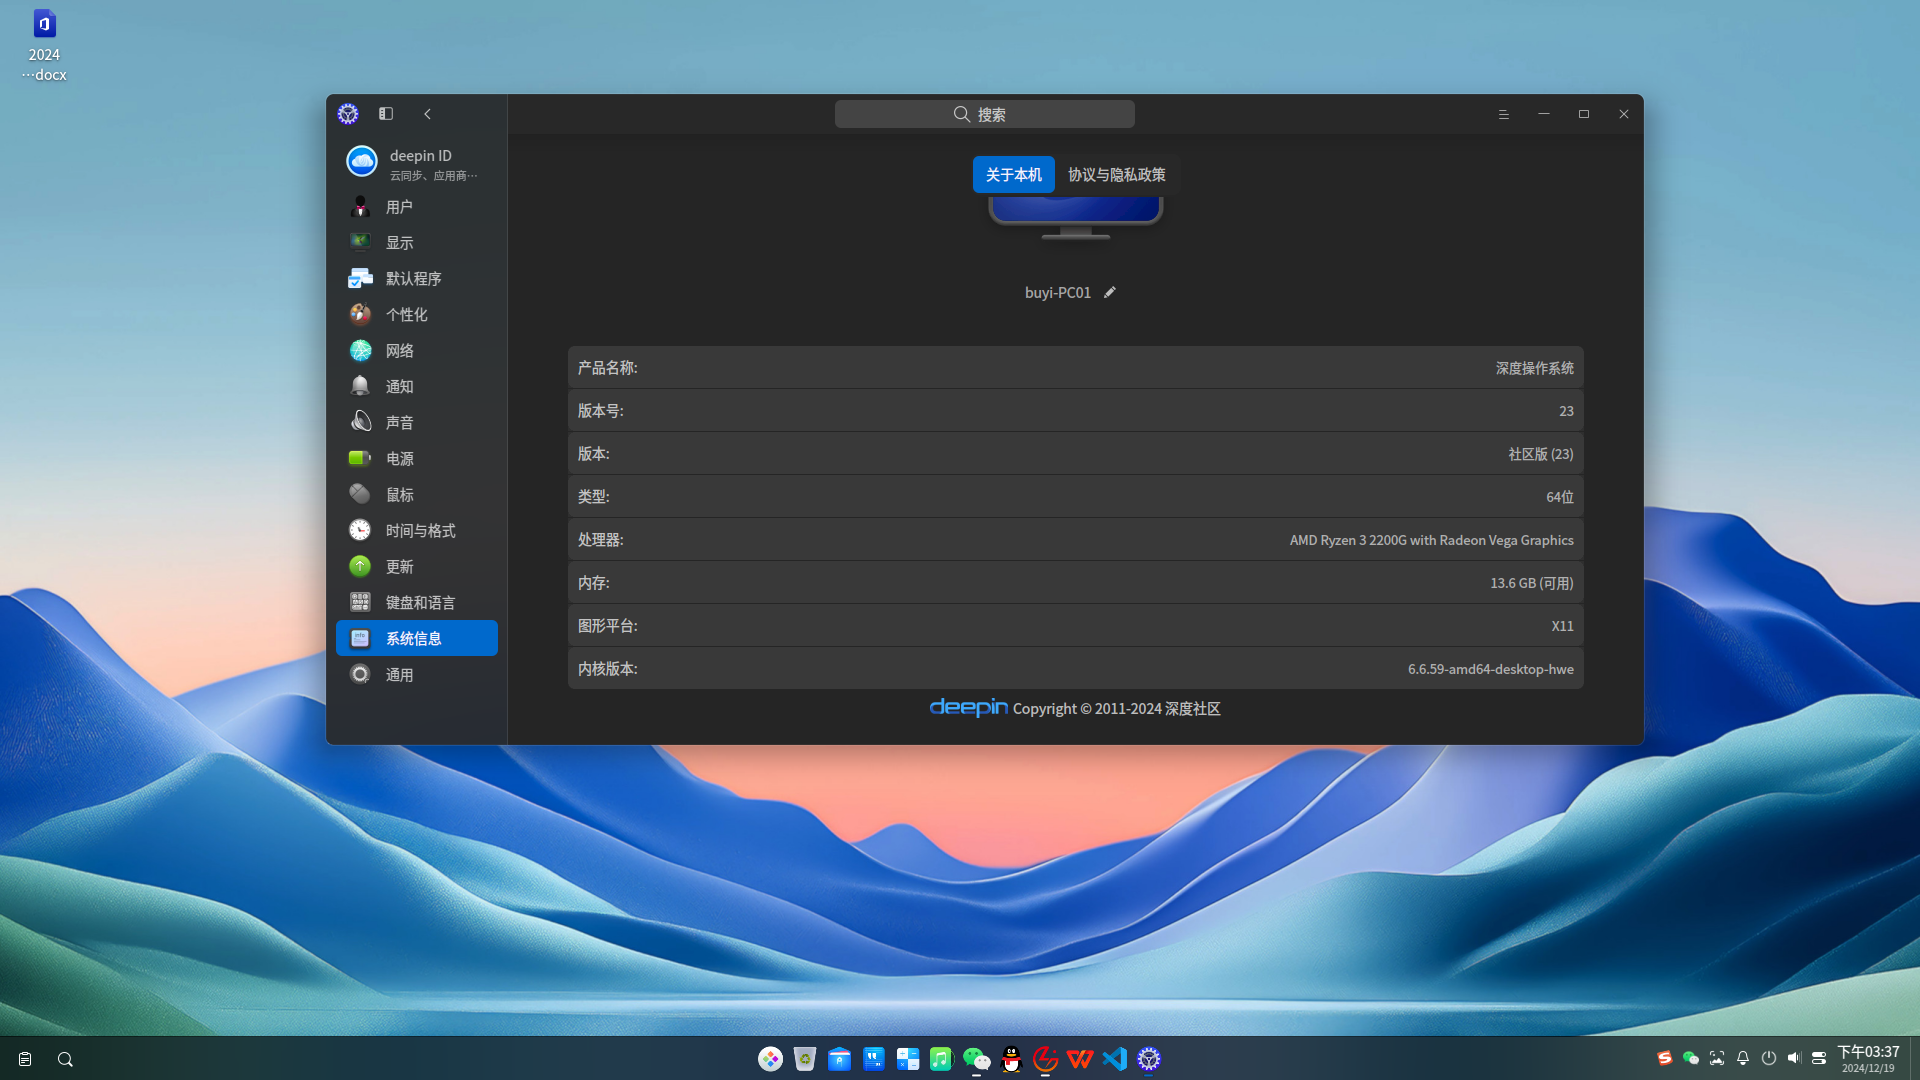Viewport: 1920px width, 1080px height.
Task: Open 更新 (Update) settings
Action: 417,567
